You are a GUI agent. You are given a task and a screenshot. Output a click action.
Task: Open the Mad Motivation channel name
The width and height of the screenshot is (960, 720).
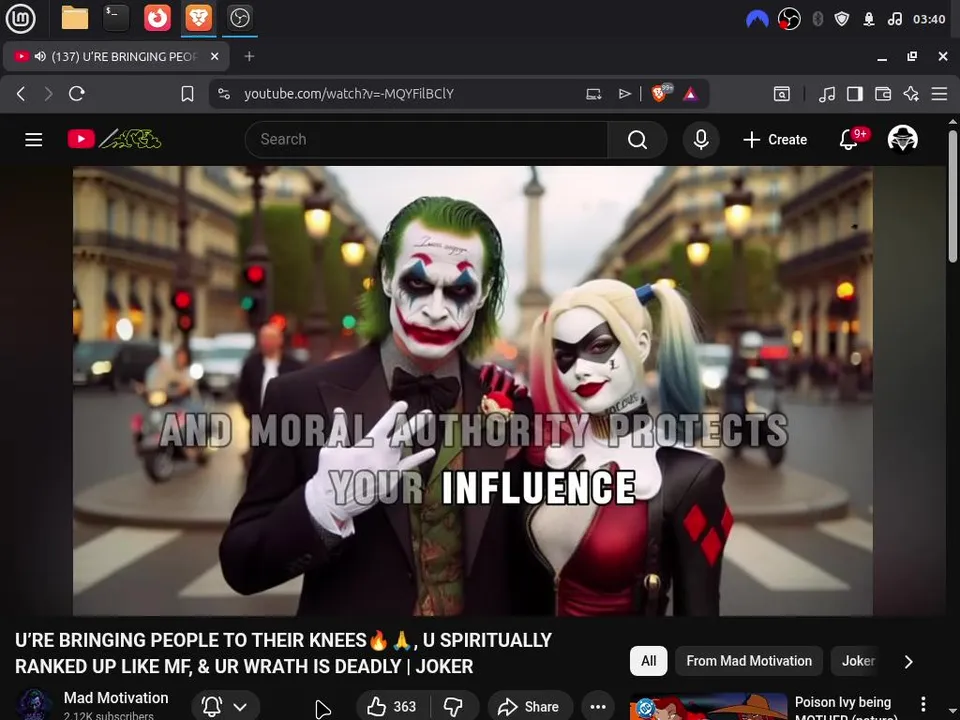click(x=116, y=698)
